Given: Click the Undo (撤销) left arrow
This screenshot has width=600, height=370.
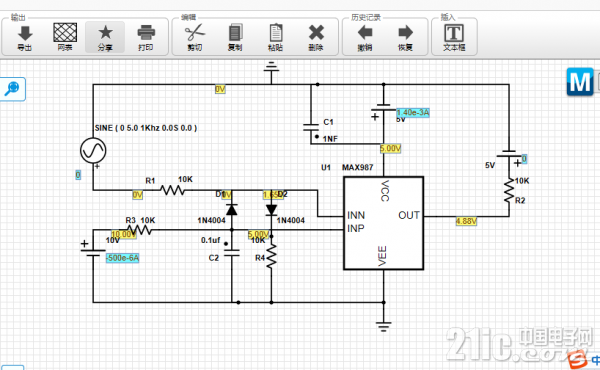Looking at the screenshot, I should tap(365, 33).
